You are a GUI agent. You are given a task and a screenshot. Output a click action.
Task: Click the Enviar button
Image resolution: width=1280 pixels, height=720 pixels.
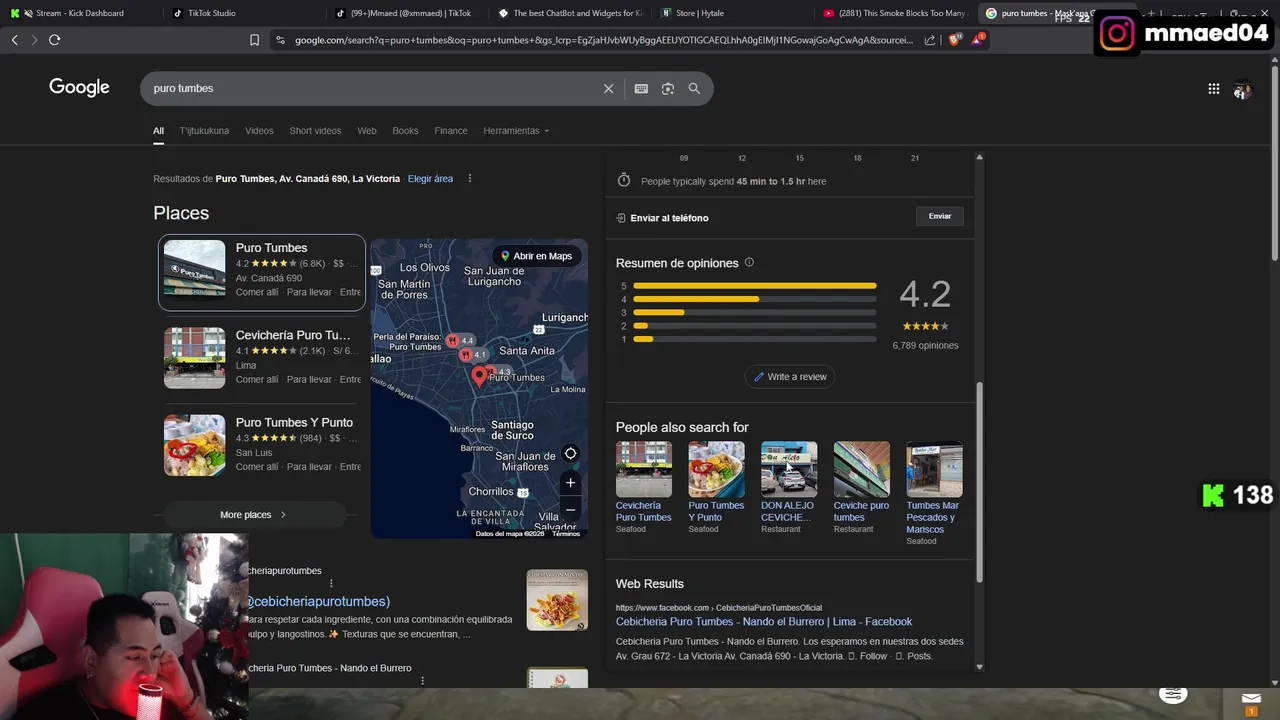940,216
